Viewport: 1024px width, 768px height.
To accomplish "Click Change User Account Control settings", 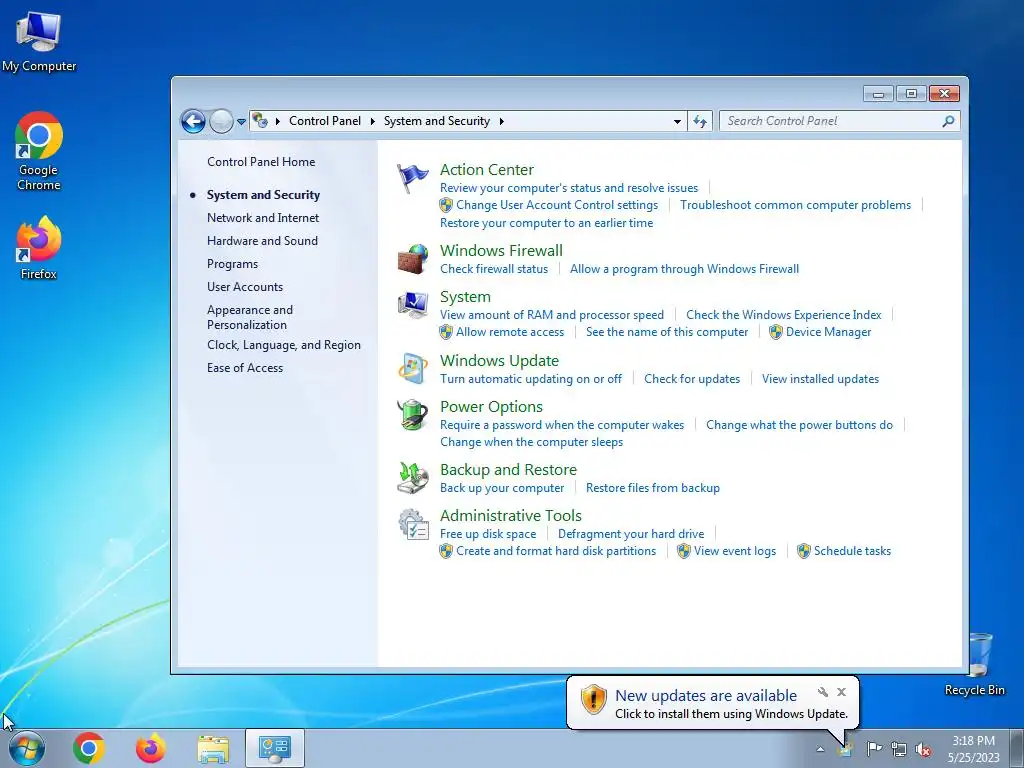I will pos(557,205).
